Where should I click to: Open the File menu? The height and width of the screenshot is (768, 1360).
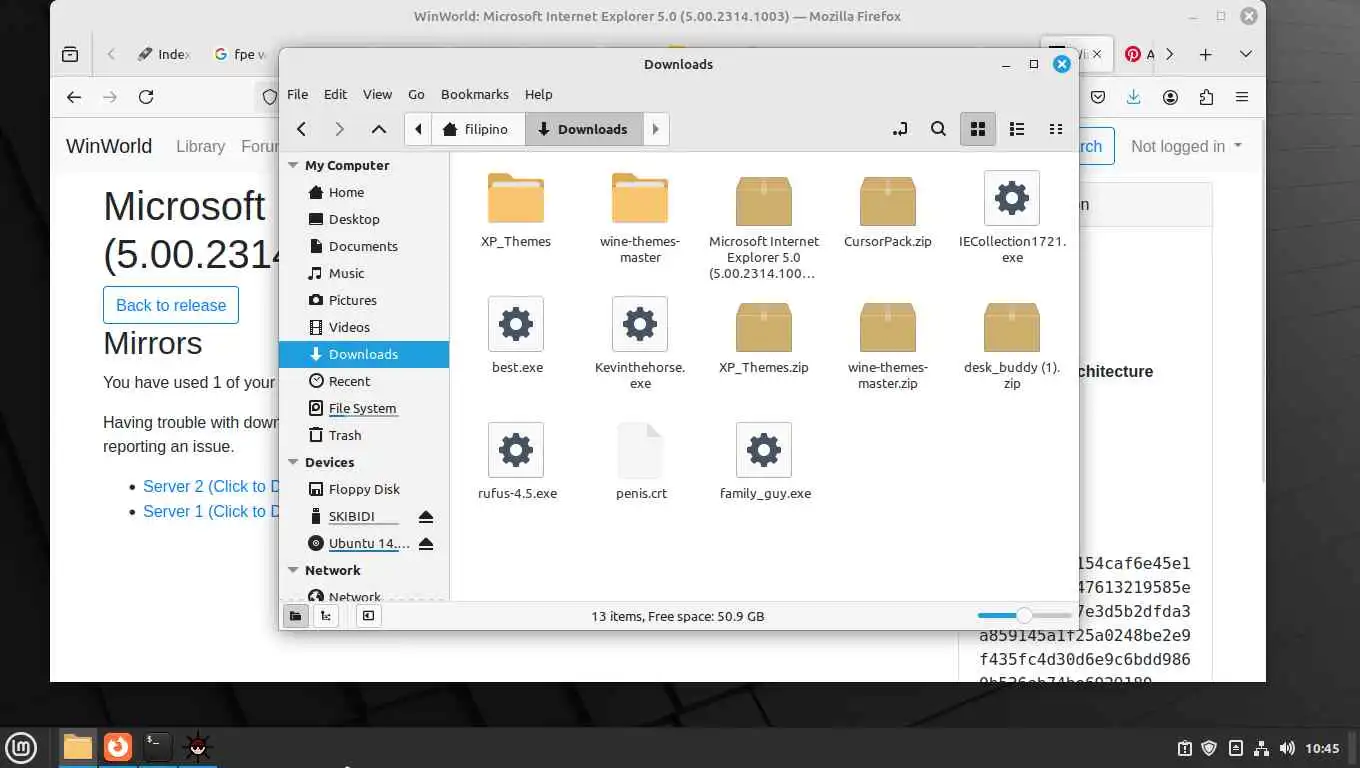(297, 94)
